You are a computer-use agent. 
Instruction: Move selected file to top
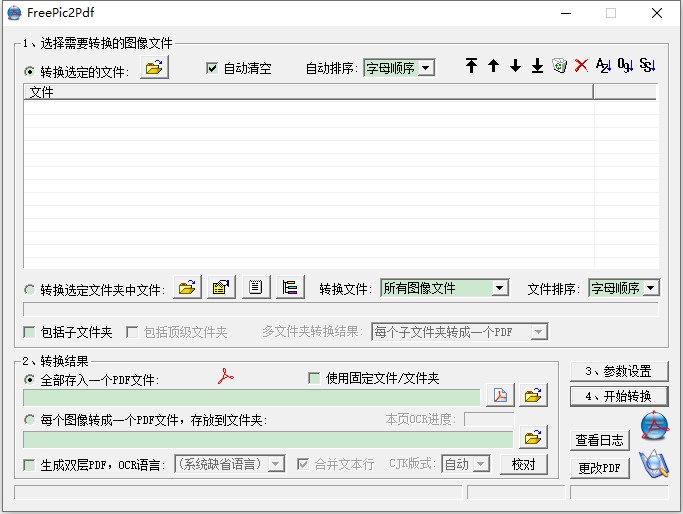(x=471, y=66)
